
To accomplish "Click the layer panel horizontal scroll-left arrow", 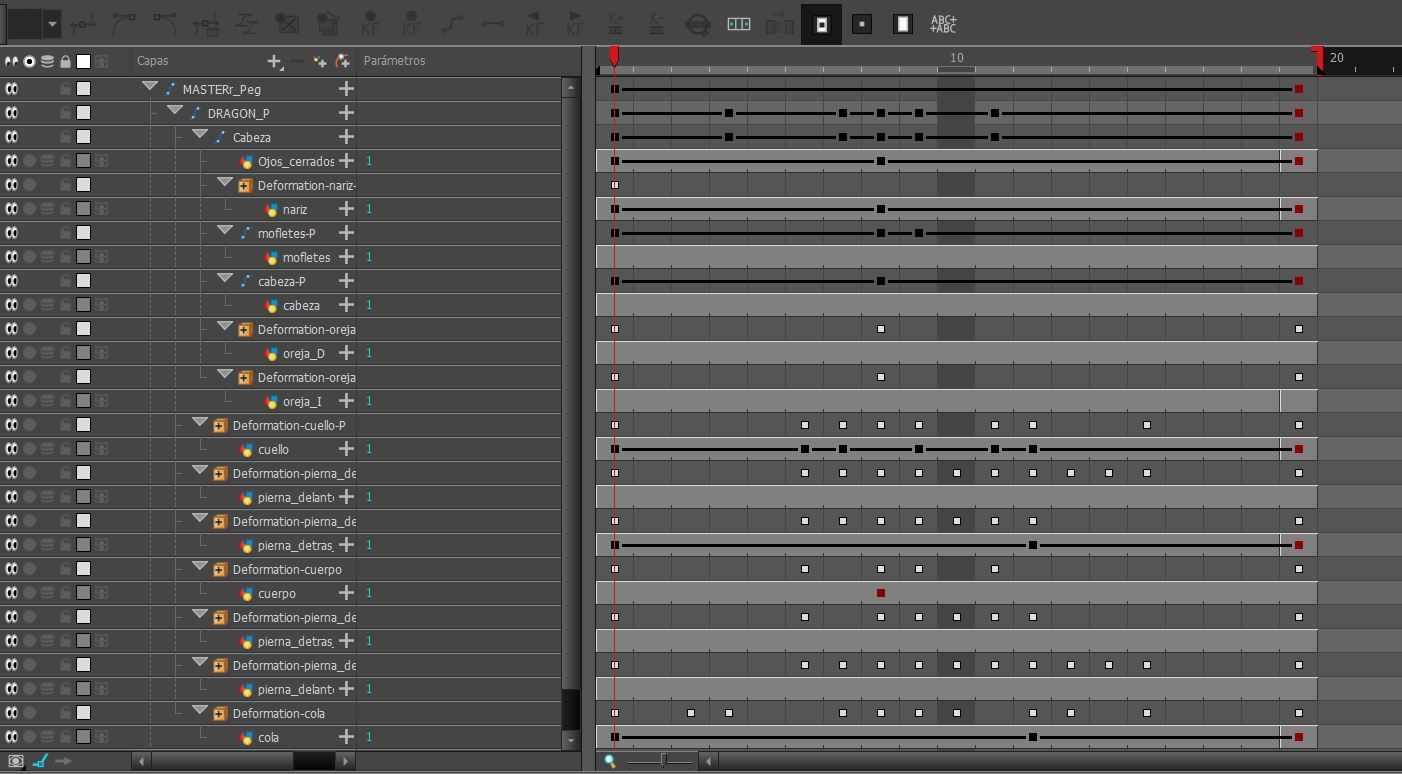I will pos(141,761).
